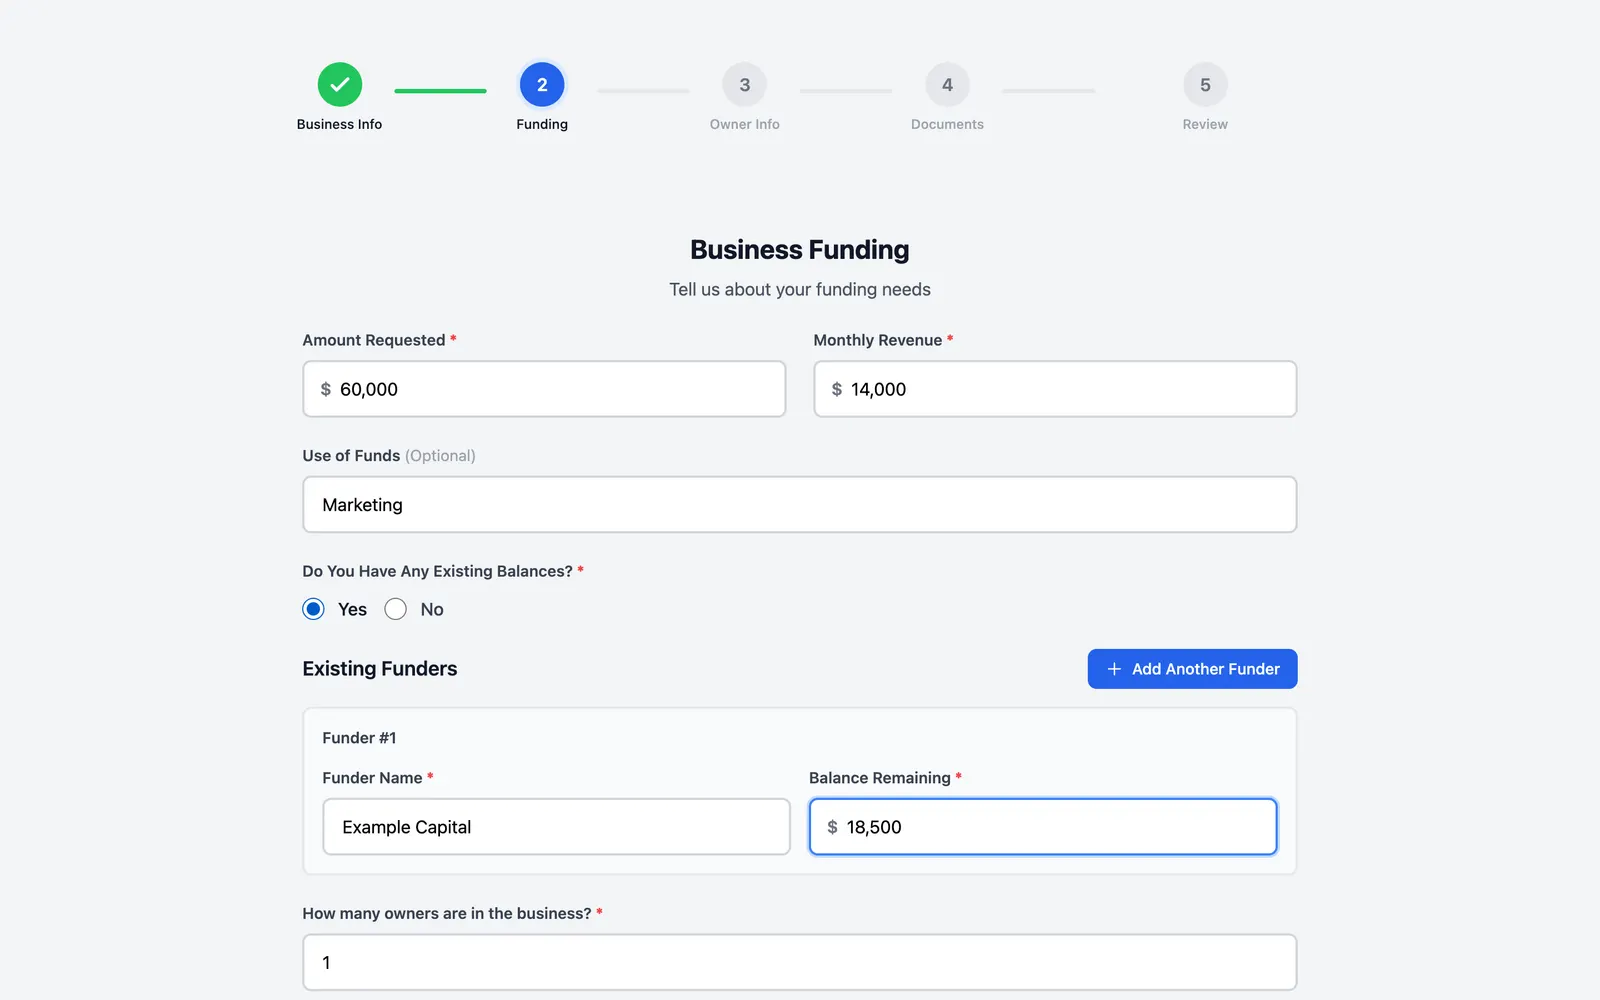
Task: Click the Existing Funders heading
Action: tap(380, 669)
